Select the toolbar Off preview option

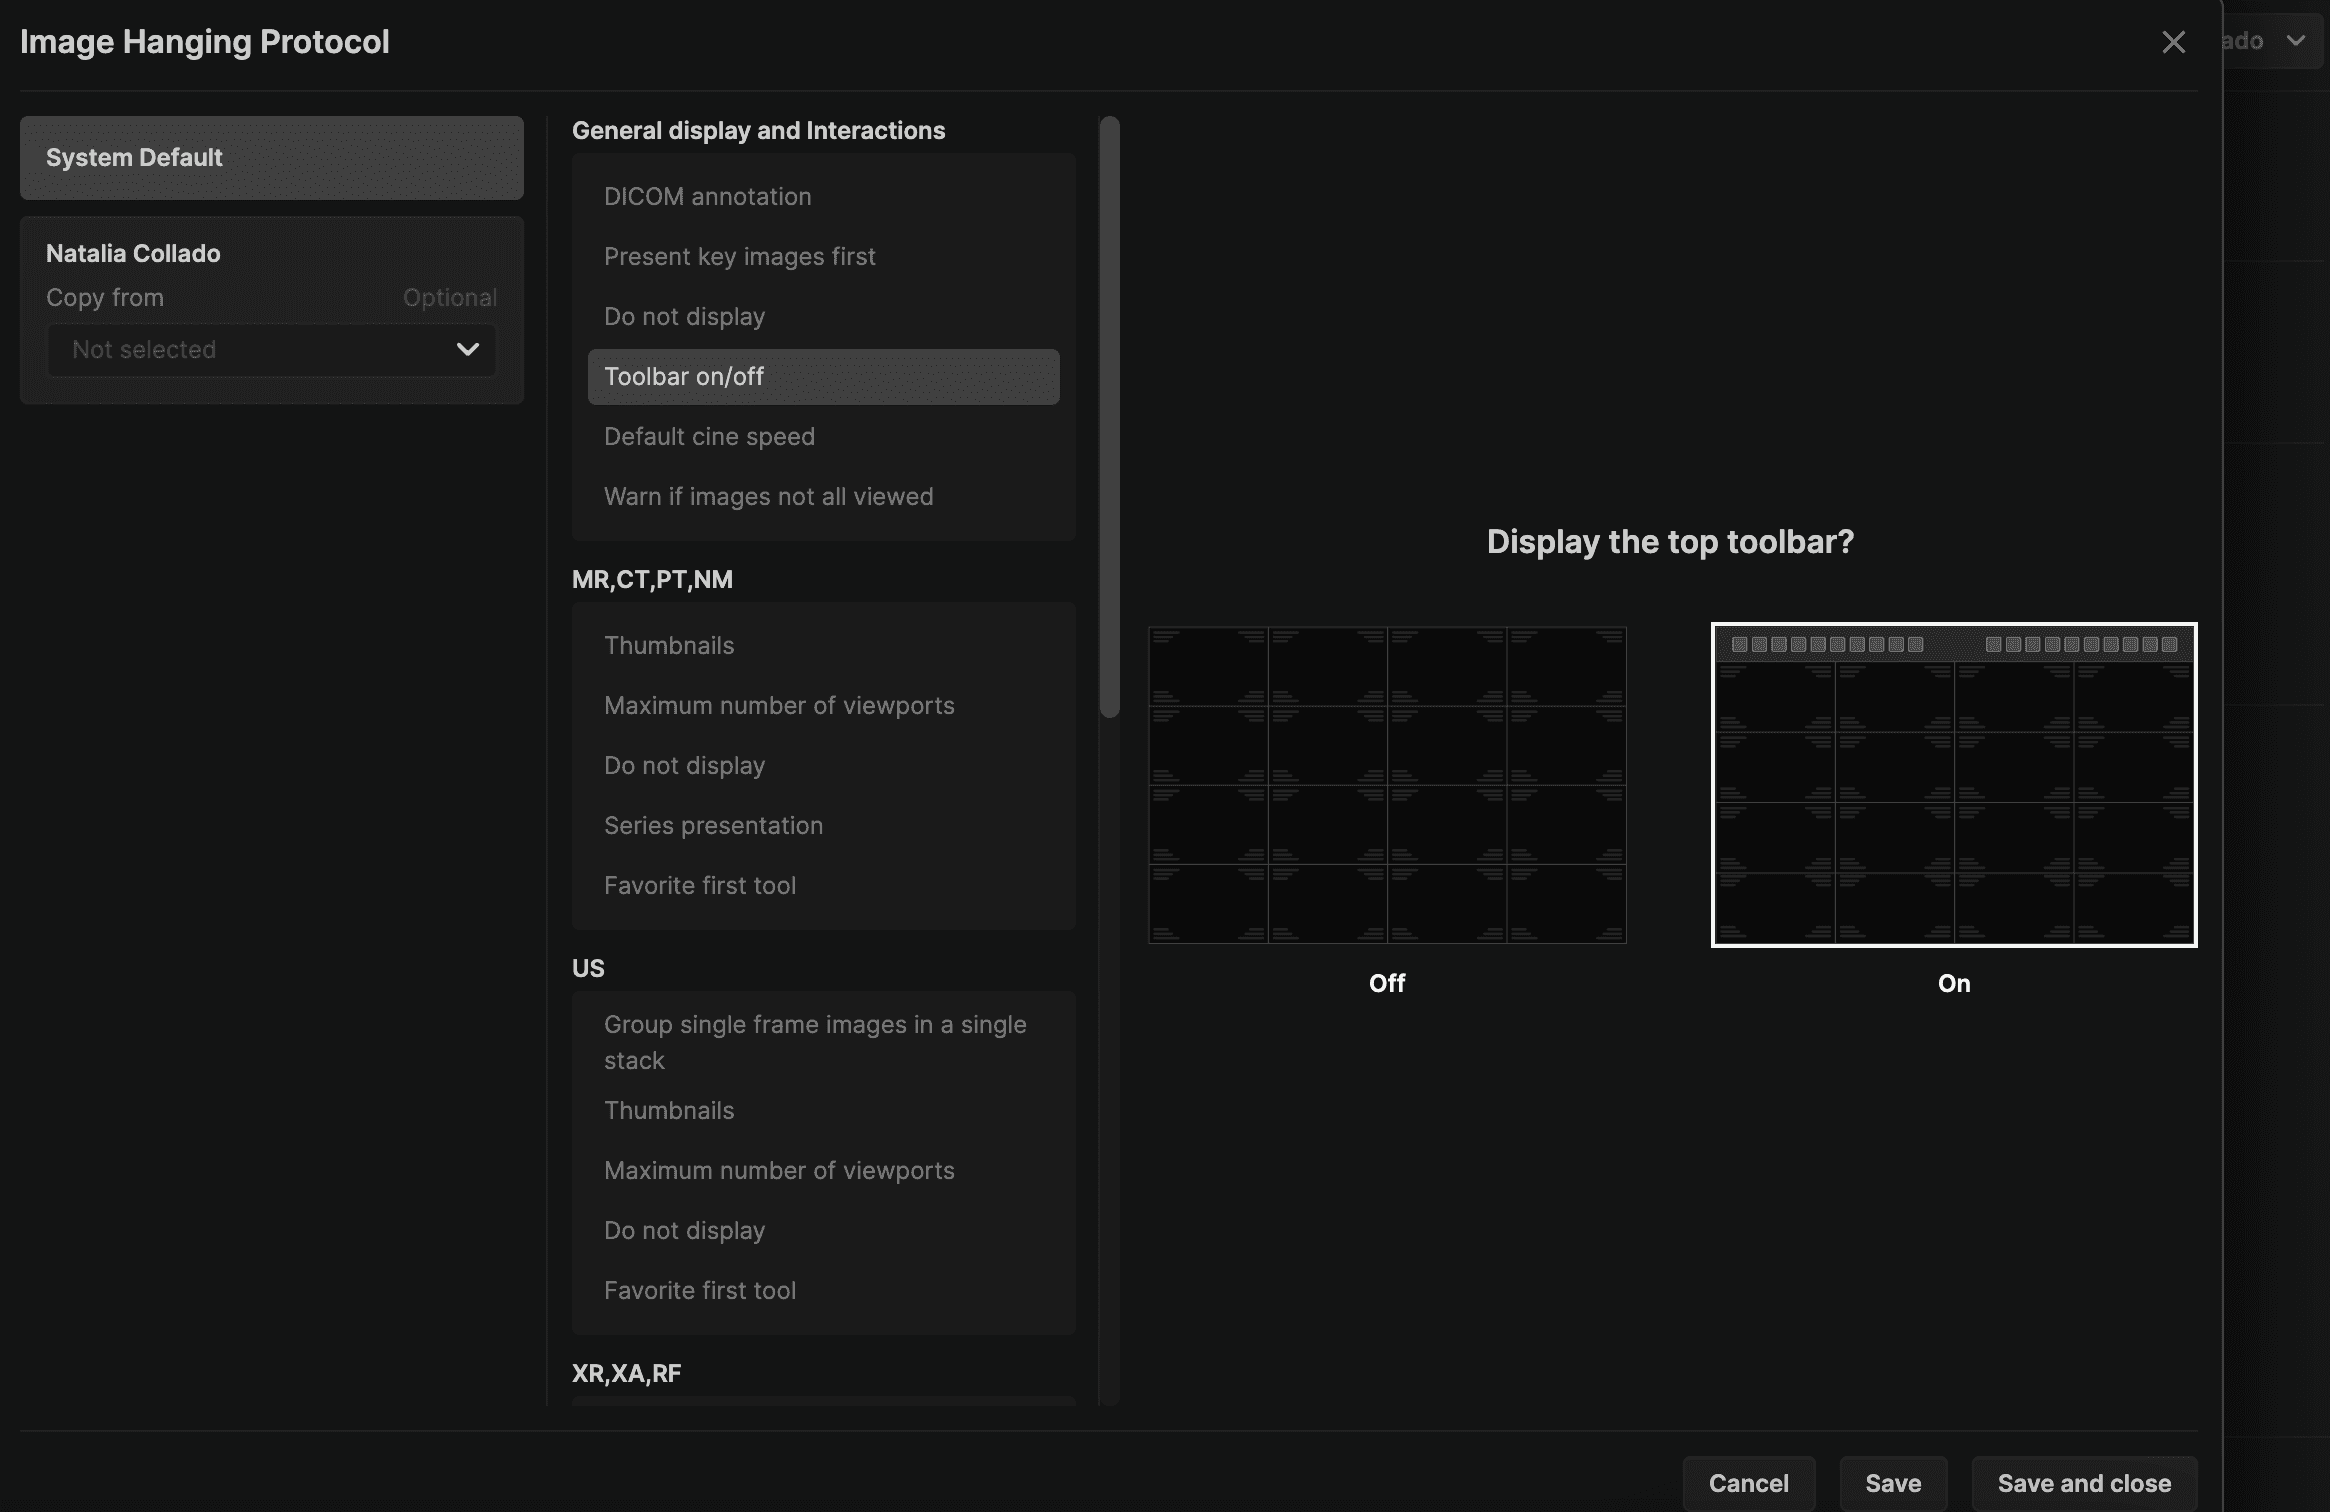(x=1387, y=785)
